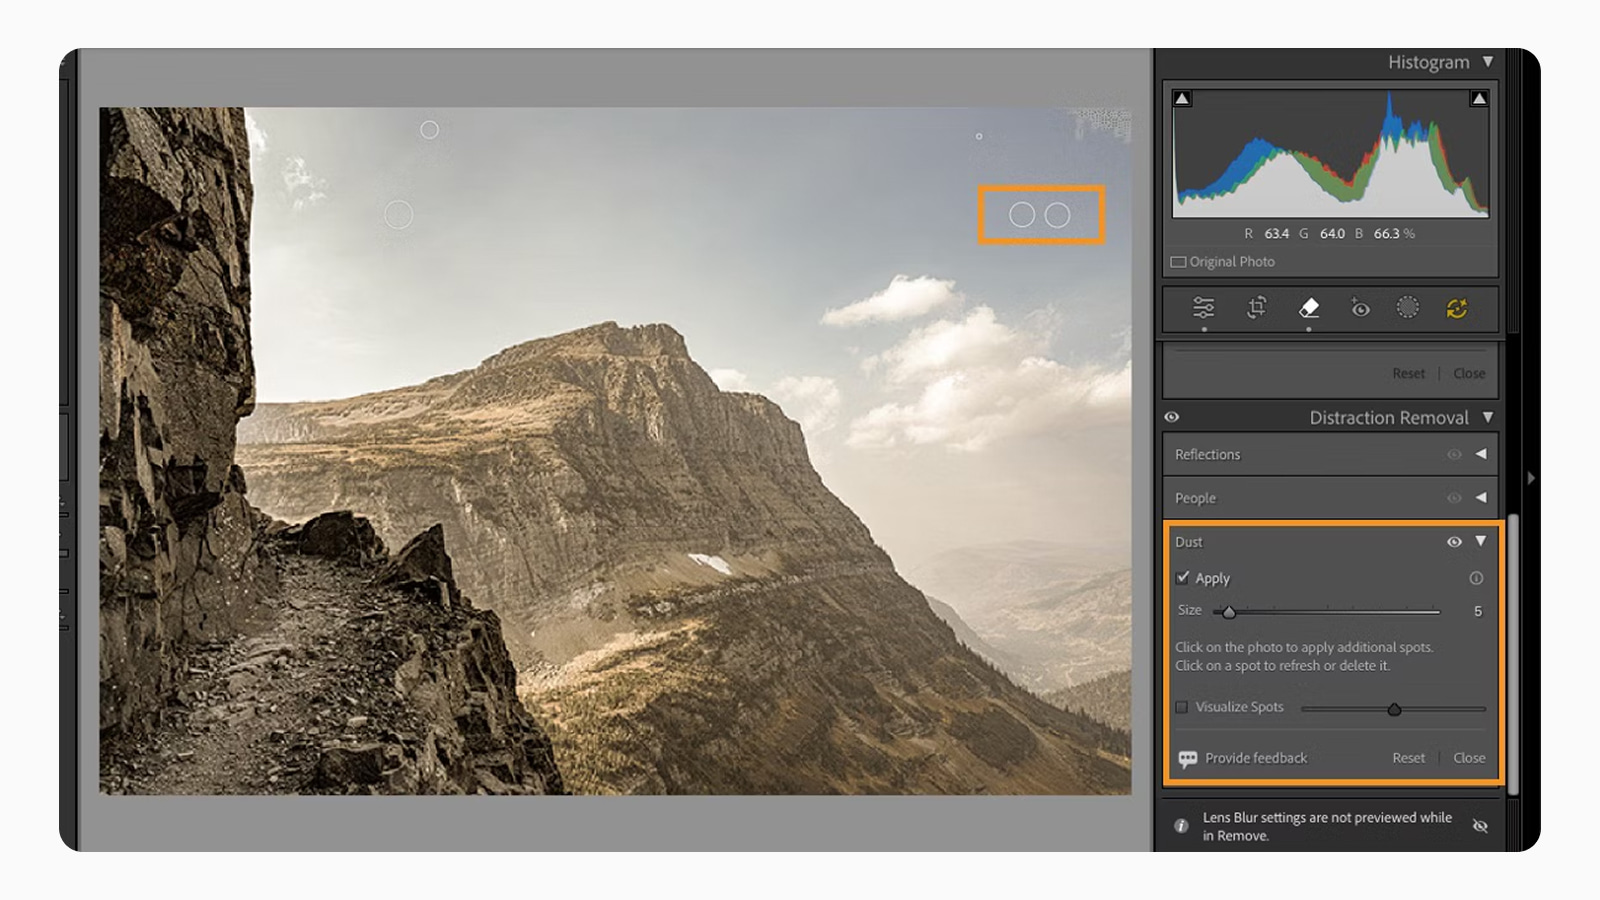
Task: Click the highlight clipping triangle on histogram
Action: 1477,98
